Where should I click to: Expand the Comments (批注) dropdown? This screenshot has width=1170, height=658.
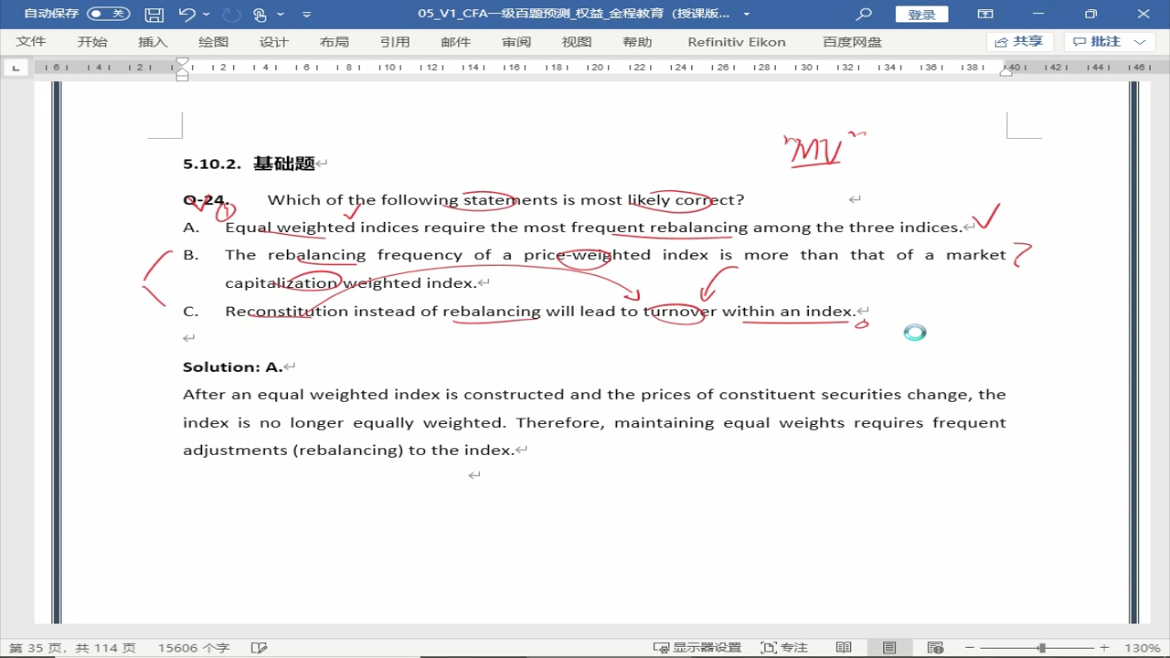(1139, 42)
